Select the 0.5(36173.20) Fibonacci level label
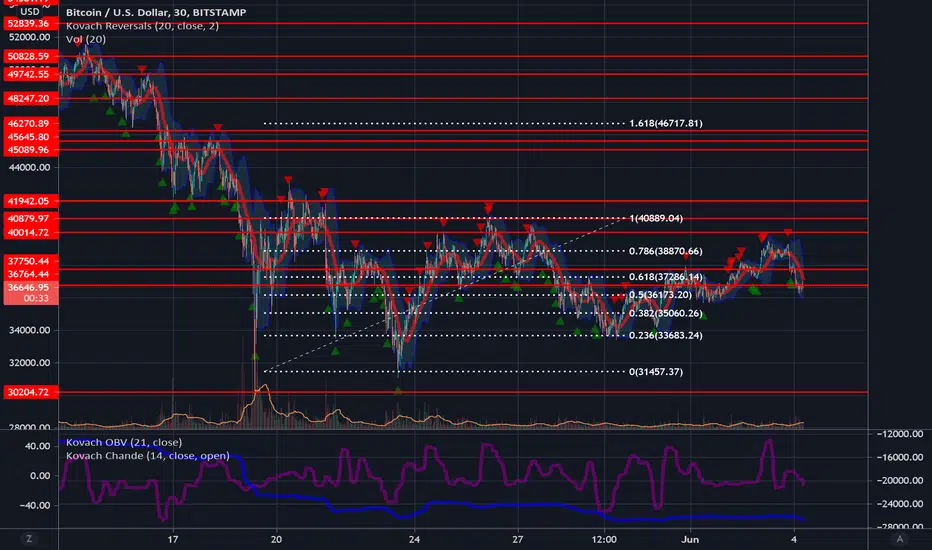932x550 pixels. (x=660, y=294)
